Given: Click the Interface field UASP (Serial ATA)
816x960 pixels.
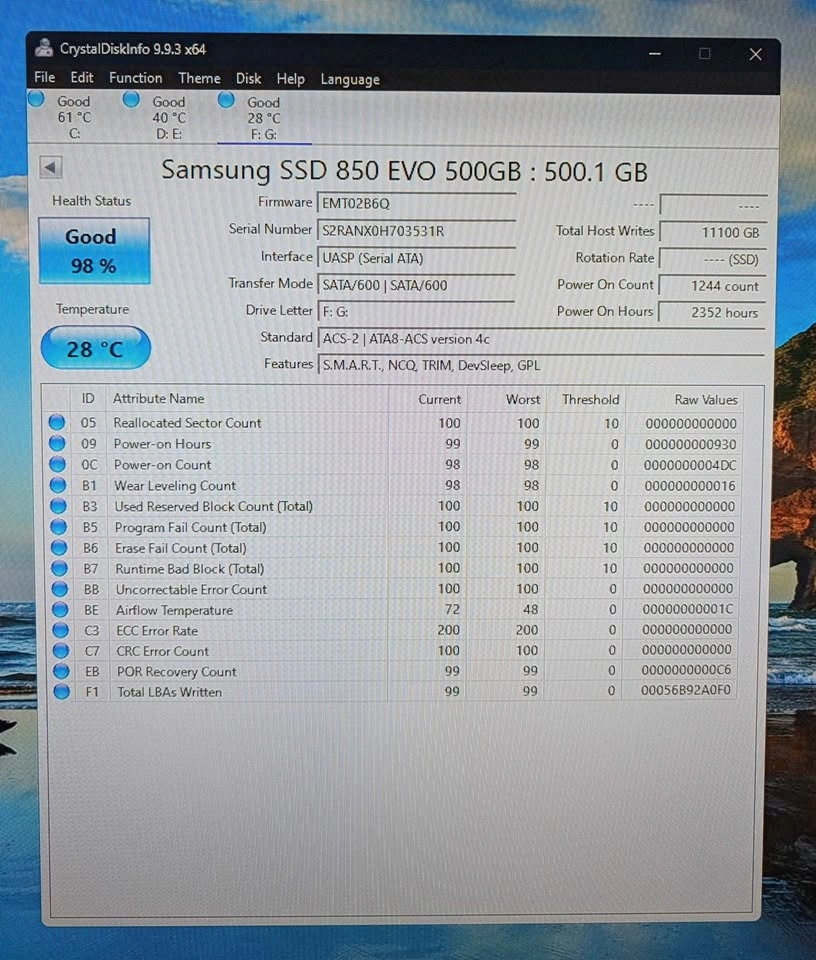Looking at the screenshot, I should pyautogui.click(x=416, y=258).
